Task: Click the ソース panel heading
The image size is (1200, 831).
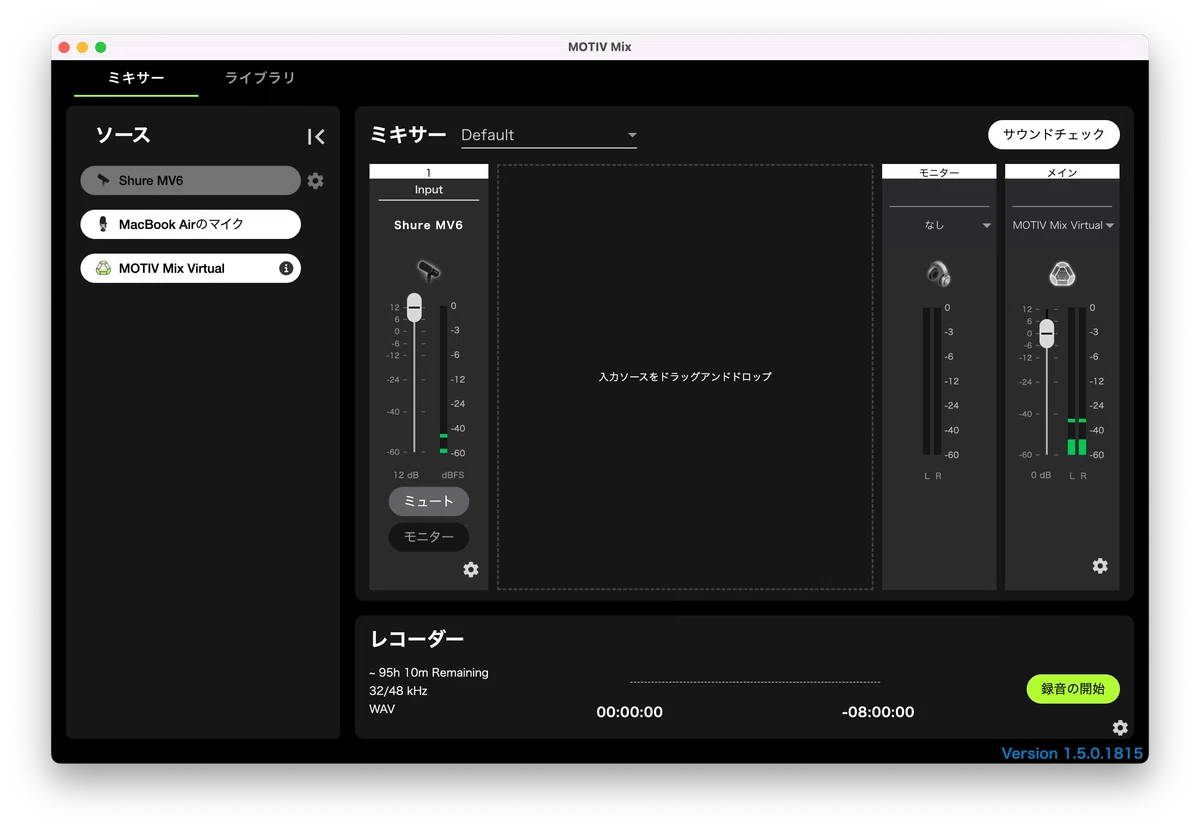Action: coord(122,135)
